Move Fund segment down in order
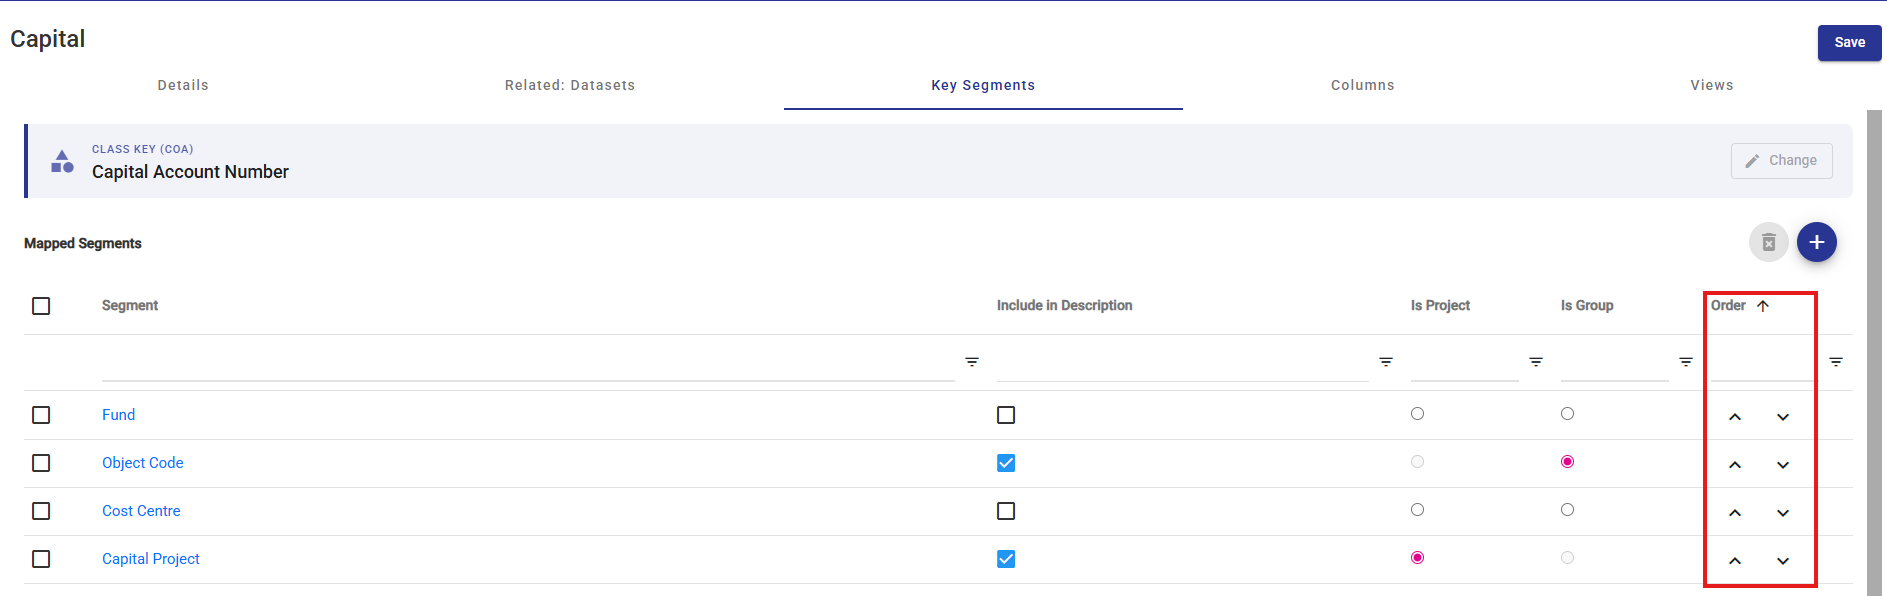The image size is (1887, 596). click(1783, 417)
